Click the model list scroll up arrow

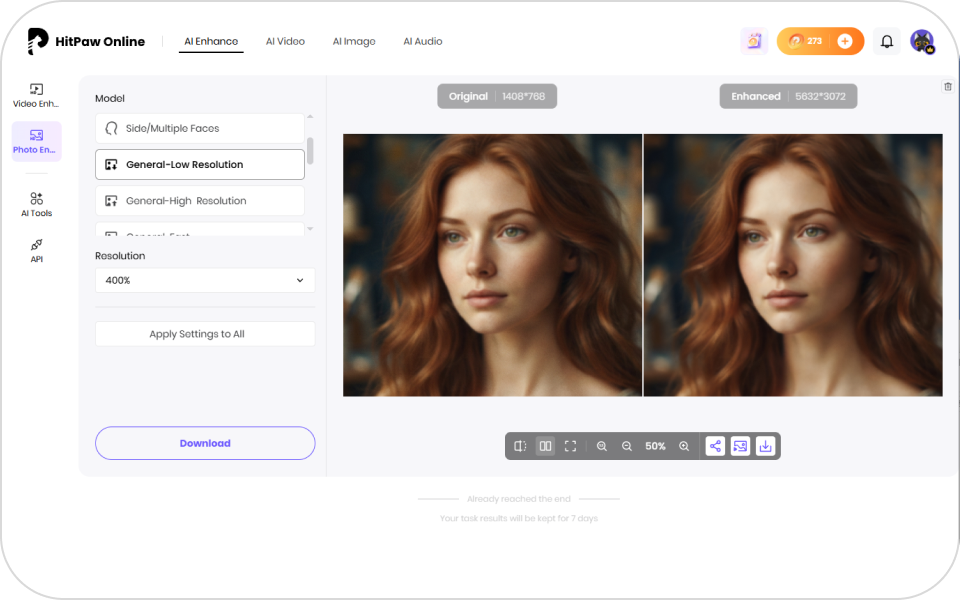[310, 116]
